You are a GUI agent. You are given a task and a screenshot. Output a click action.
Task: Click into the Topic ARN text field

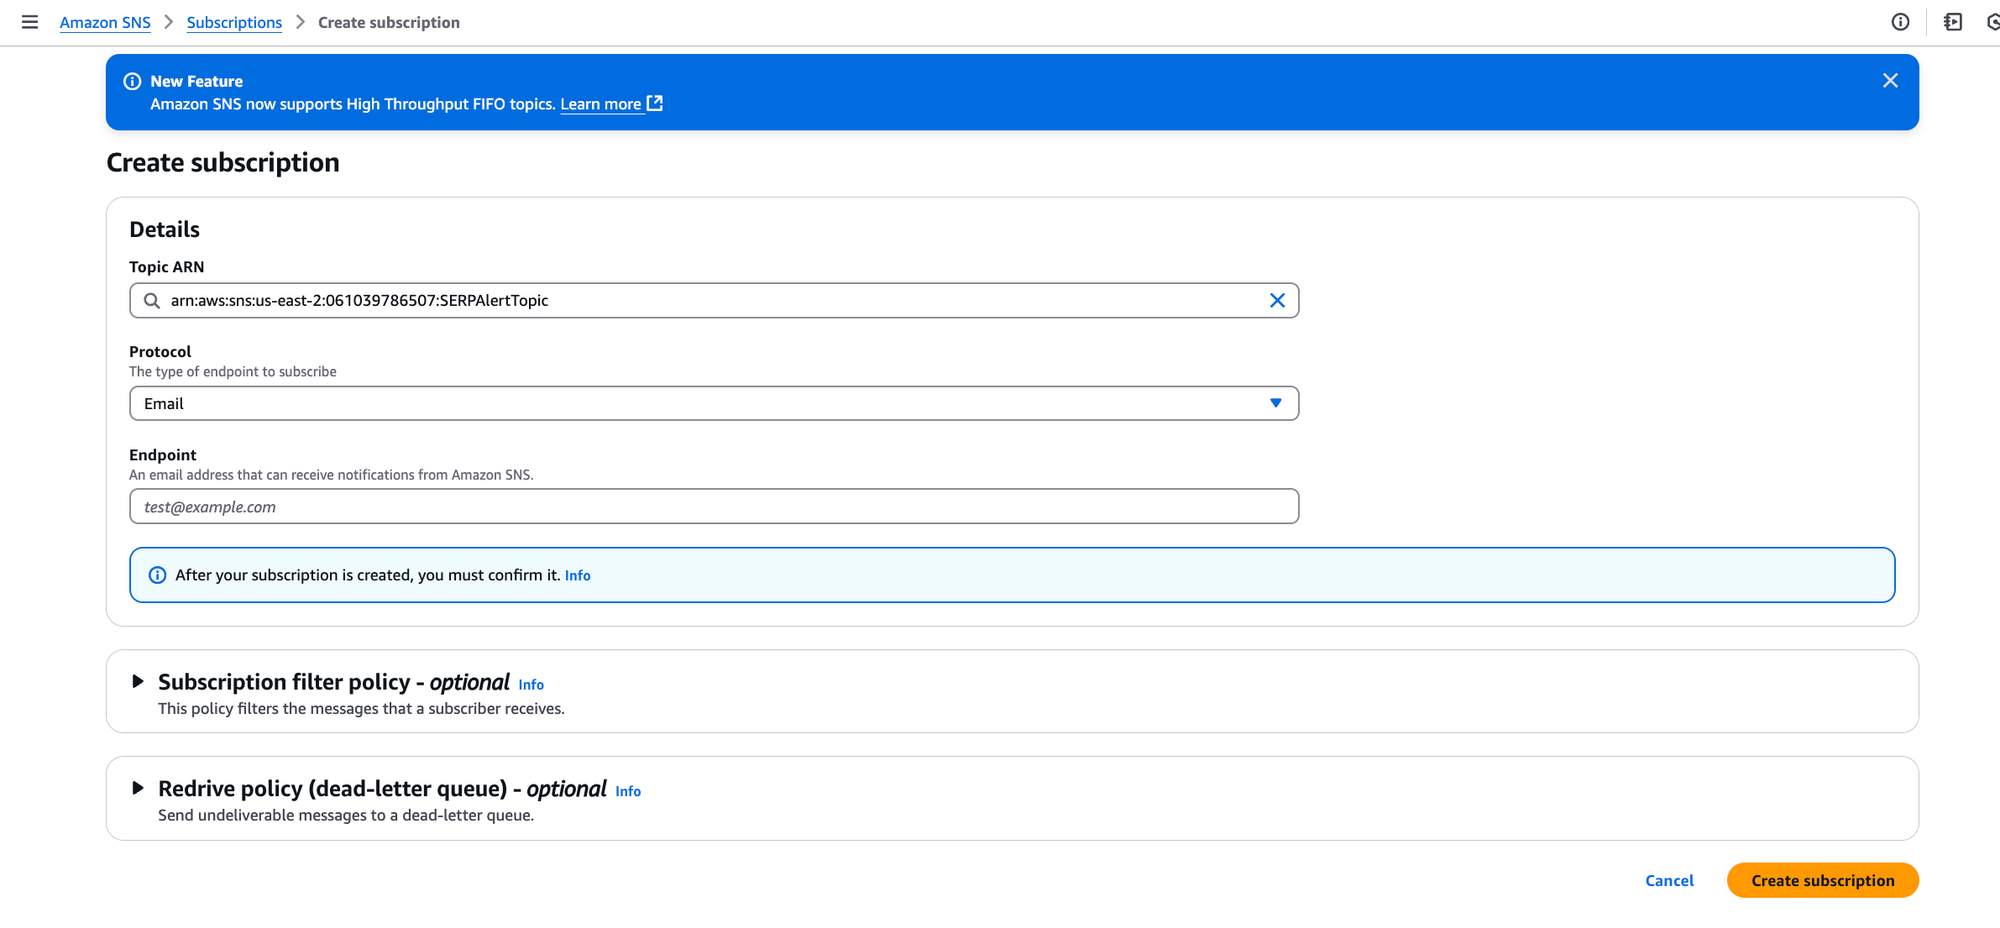(x=714, y=300)
